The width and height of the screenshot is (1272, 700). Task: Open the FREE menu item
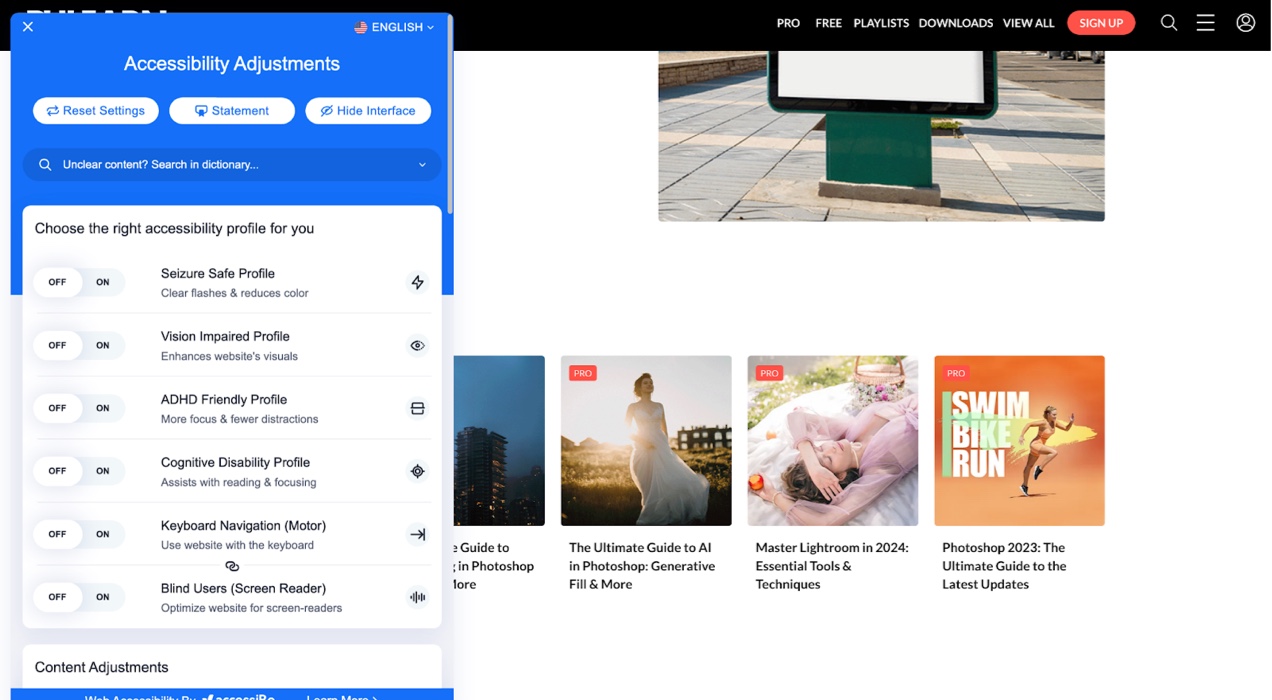tap(828, 23)
